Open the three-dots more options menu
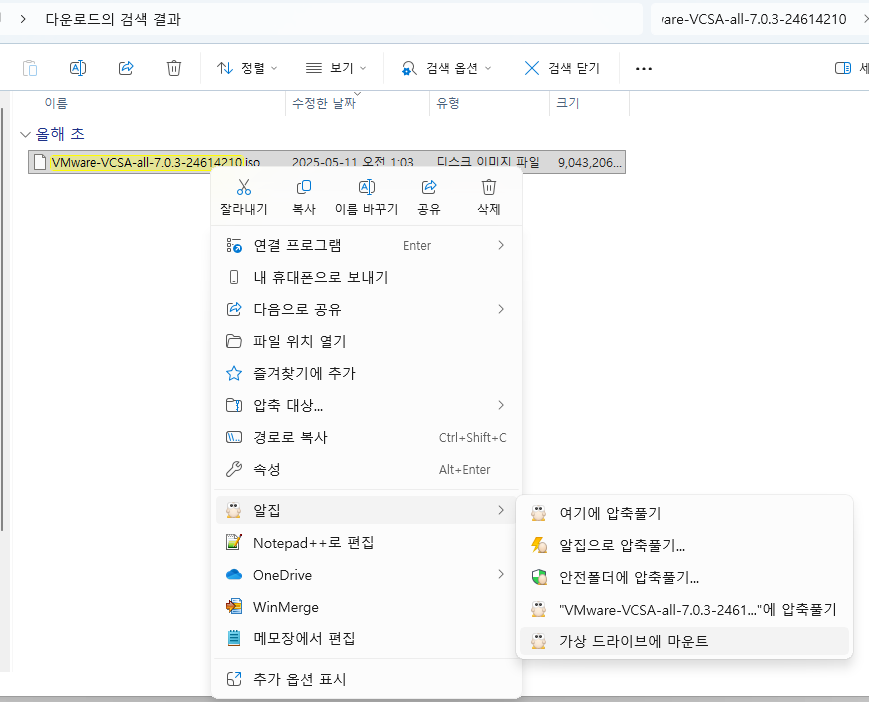 point(643,69)
